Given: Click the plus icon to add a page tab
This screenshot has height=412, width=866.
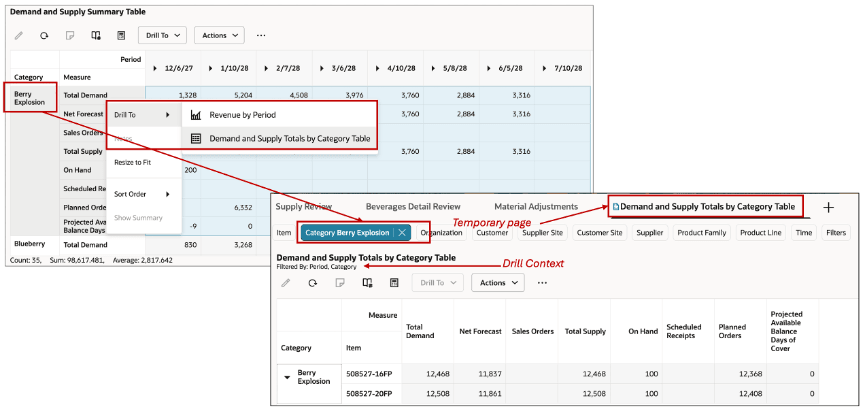Looking at the screenshot, I should click(x=828, y=207).
